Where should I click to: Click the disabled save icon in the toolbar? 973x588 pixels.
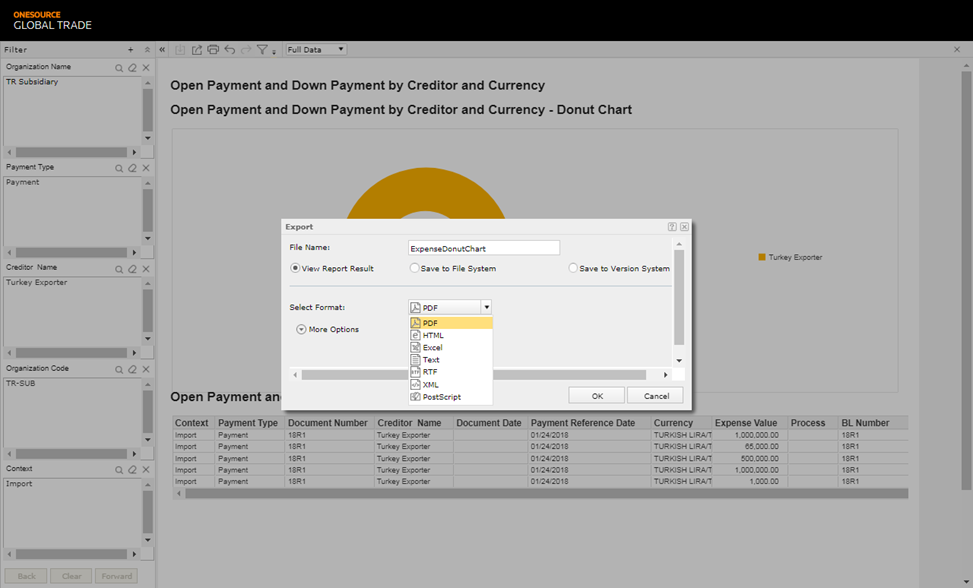[180, 50]
